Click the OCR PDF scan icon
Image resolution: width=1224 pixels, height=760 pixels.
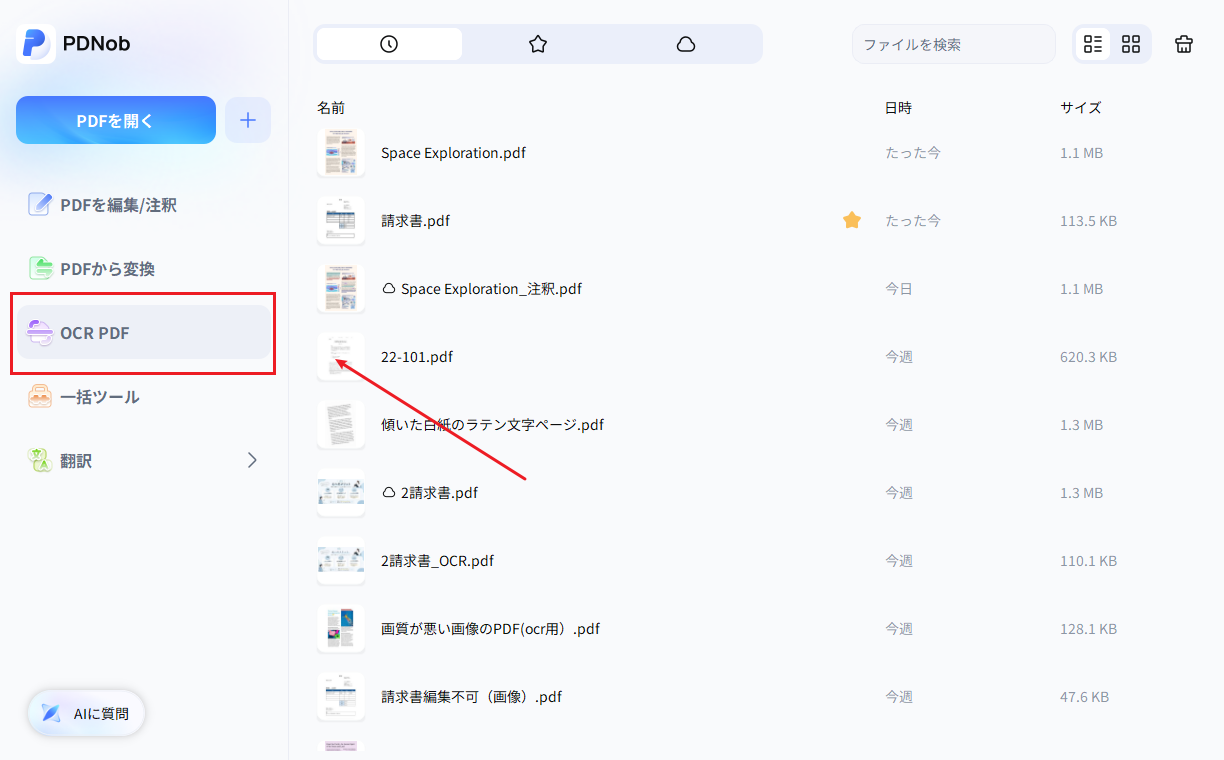pyautogui.click(x=40, y=333)
